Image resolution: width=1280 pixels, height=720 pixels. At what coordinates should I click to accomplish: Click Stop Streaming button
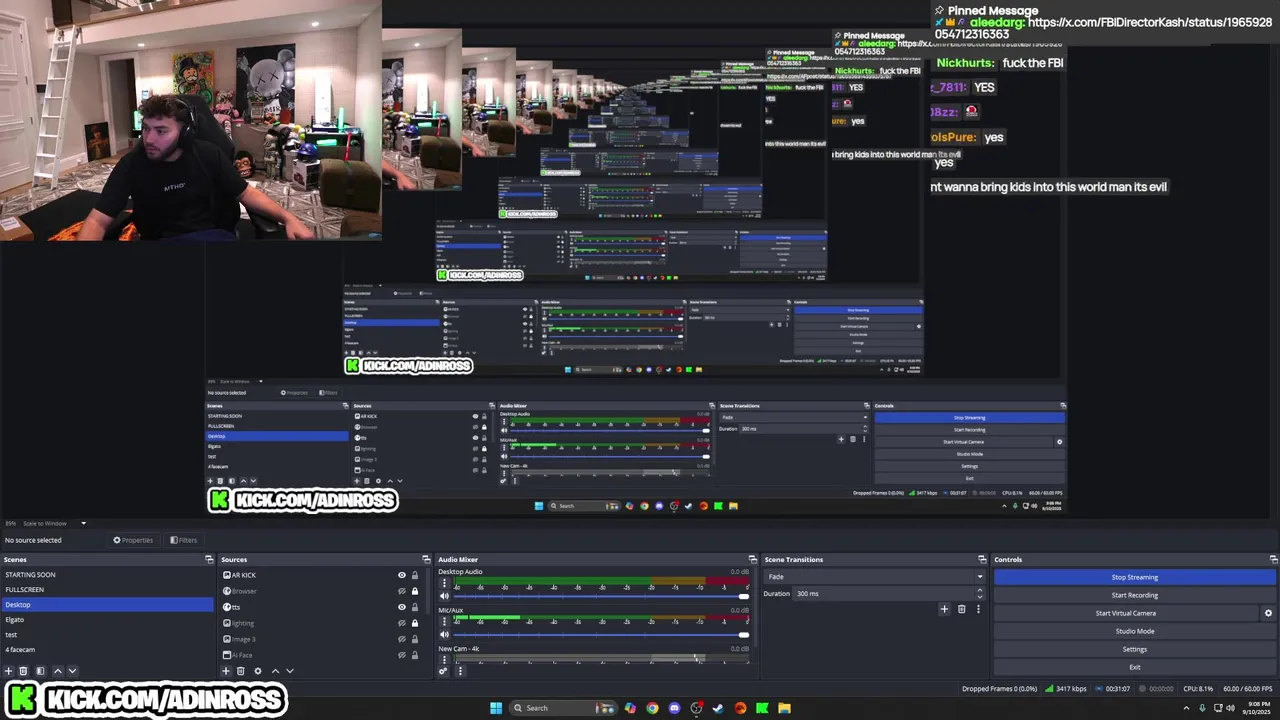(x=1135, y=577)
